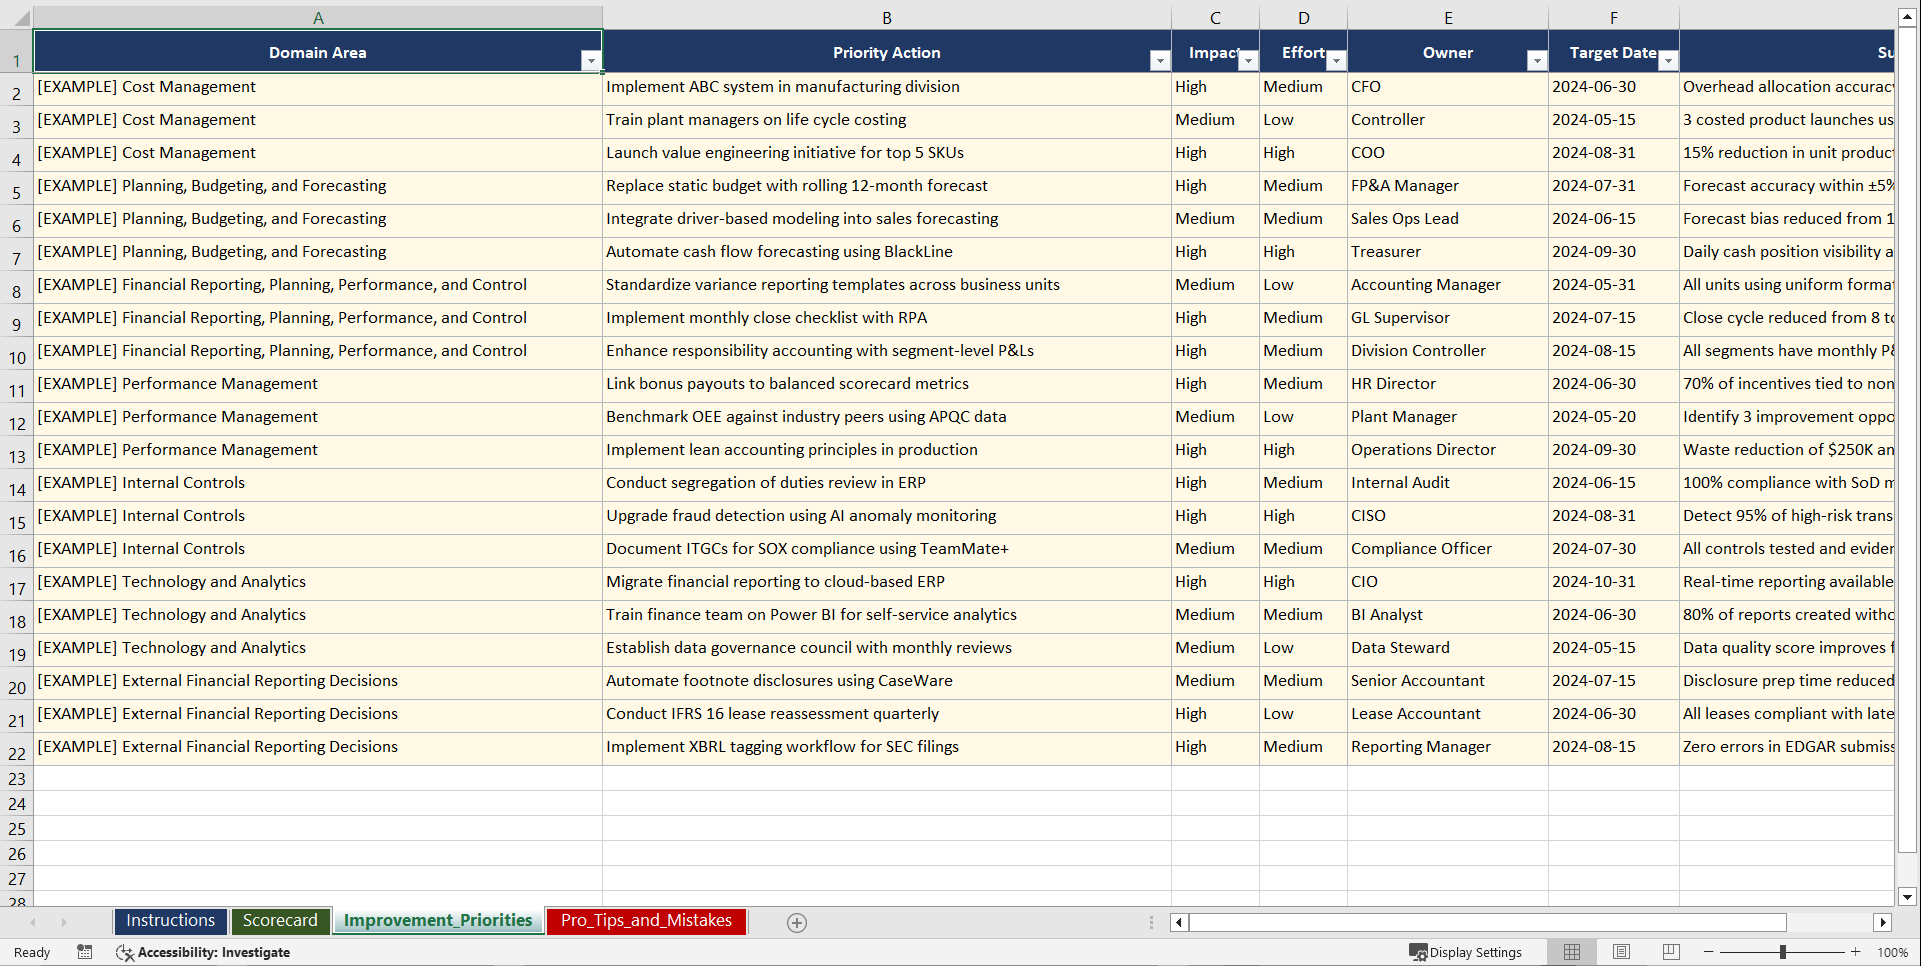Select the Page Layout view icon
1921x966 pixels.
tap(1621, 951)
